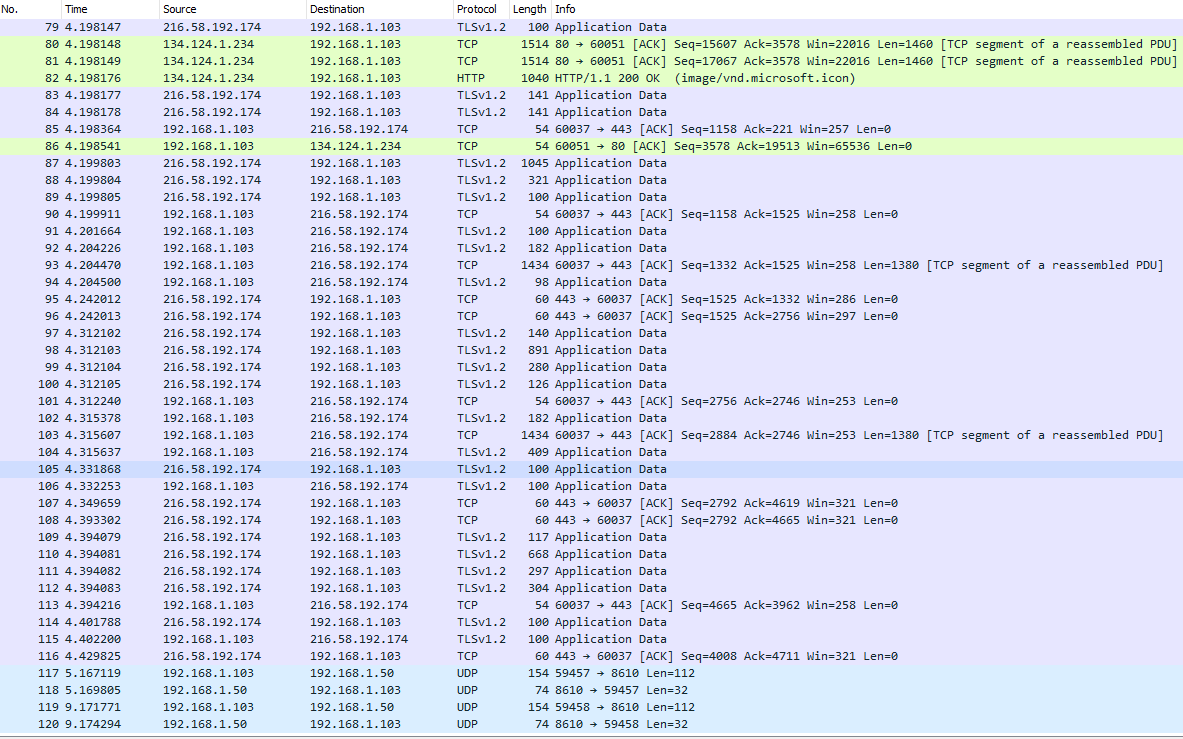
Task: Select packet 117 UDP to 192.168.1.50
Action: point(400,673)
